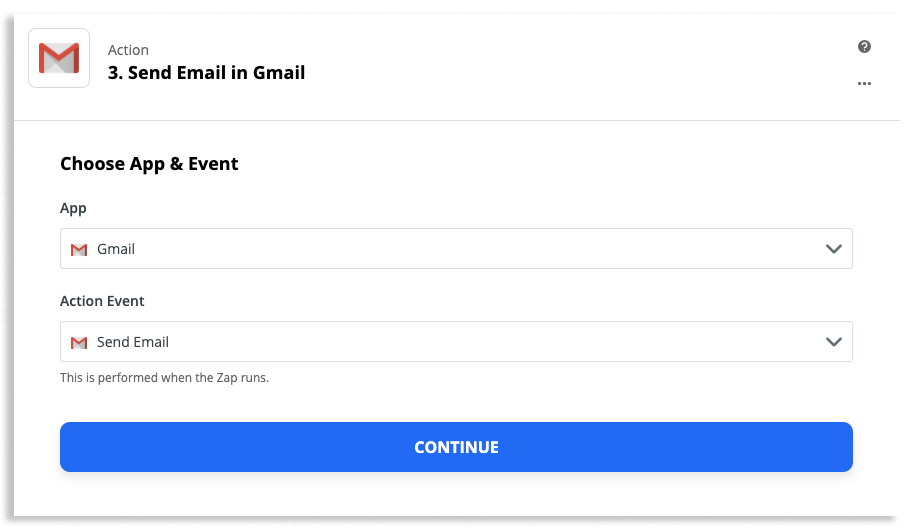Click the Action Event field label
The image size is (914, 530).
click(x=102, y=301)
